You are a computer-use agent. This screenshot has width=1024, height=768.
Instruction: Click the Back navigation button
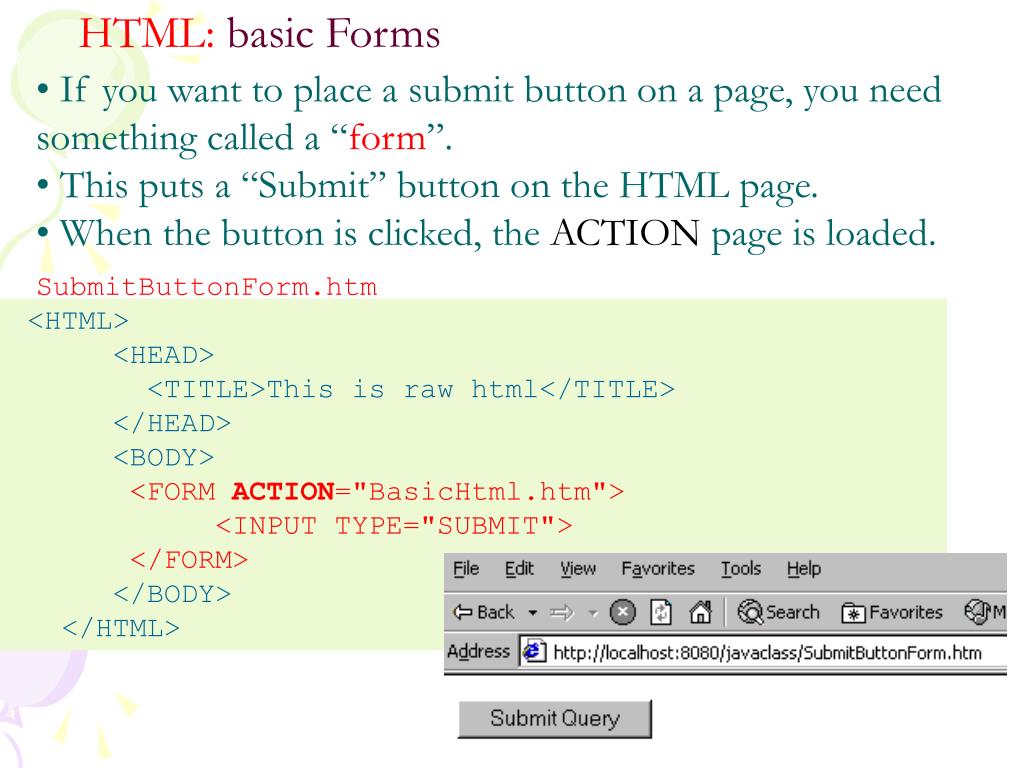[x=484, y=613]
